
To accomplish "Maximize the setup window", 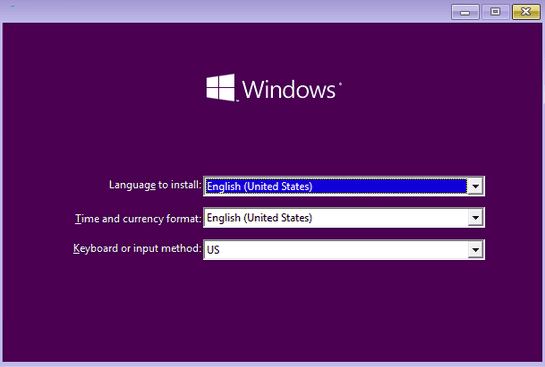I will pyautogui.click(x=495, y=12).
